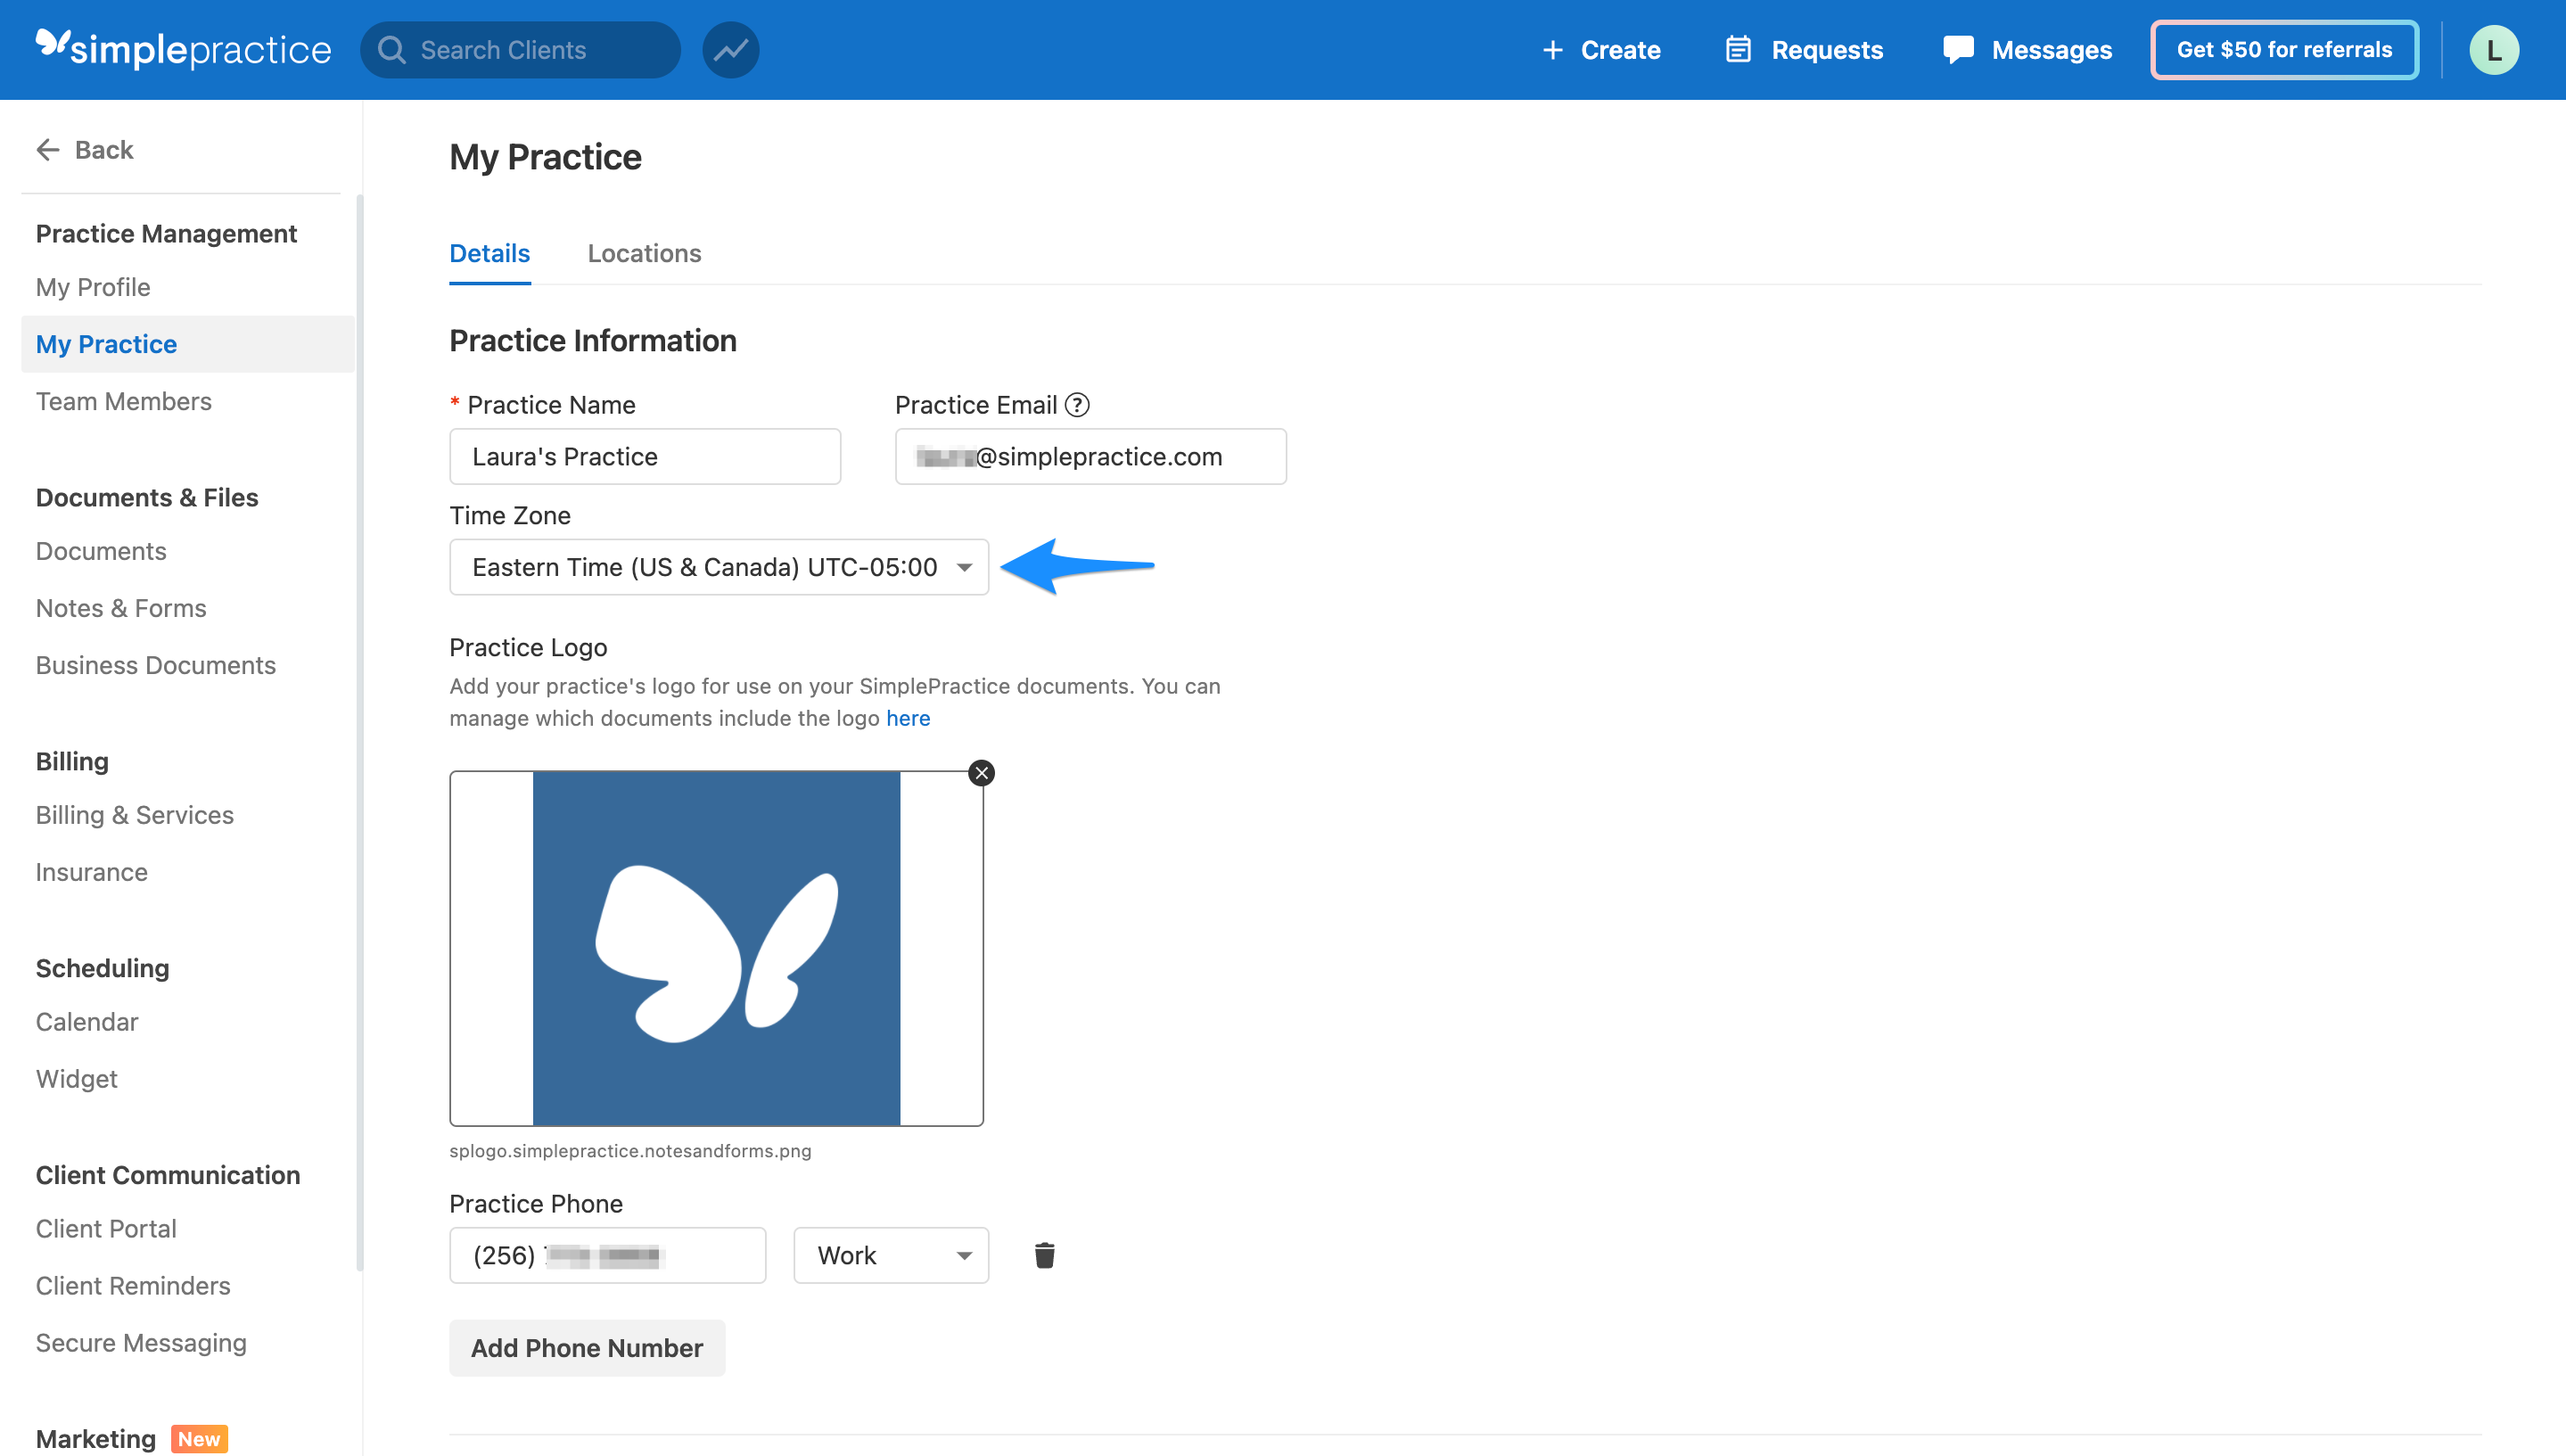Click the back arrow to return
2566x1456 pixels.
[x=47, y=149]
